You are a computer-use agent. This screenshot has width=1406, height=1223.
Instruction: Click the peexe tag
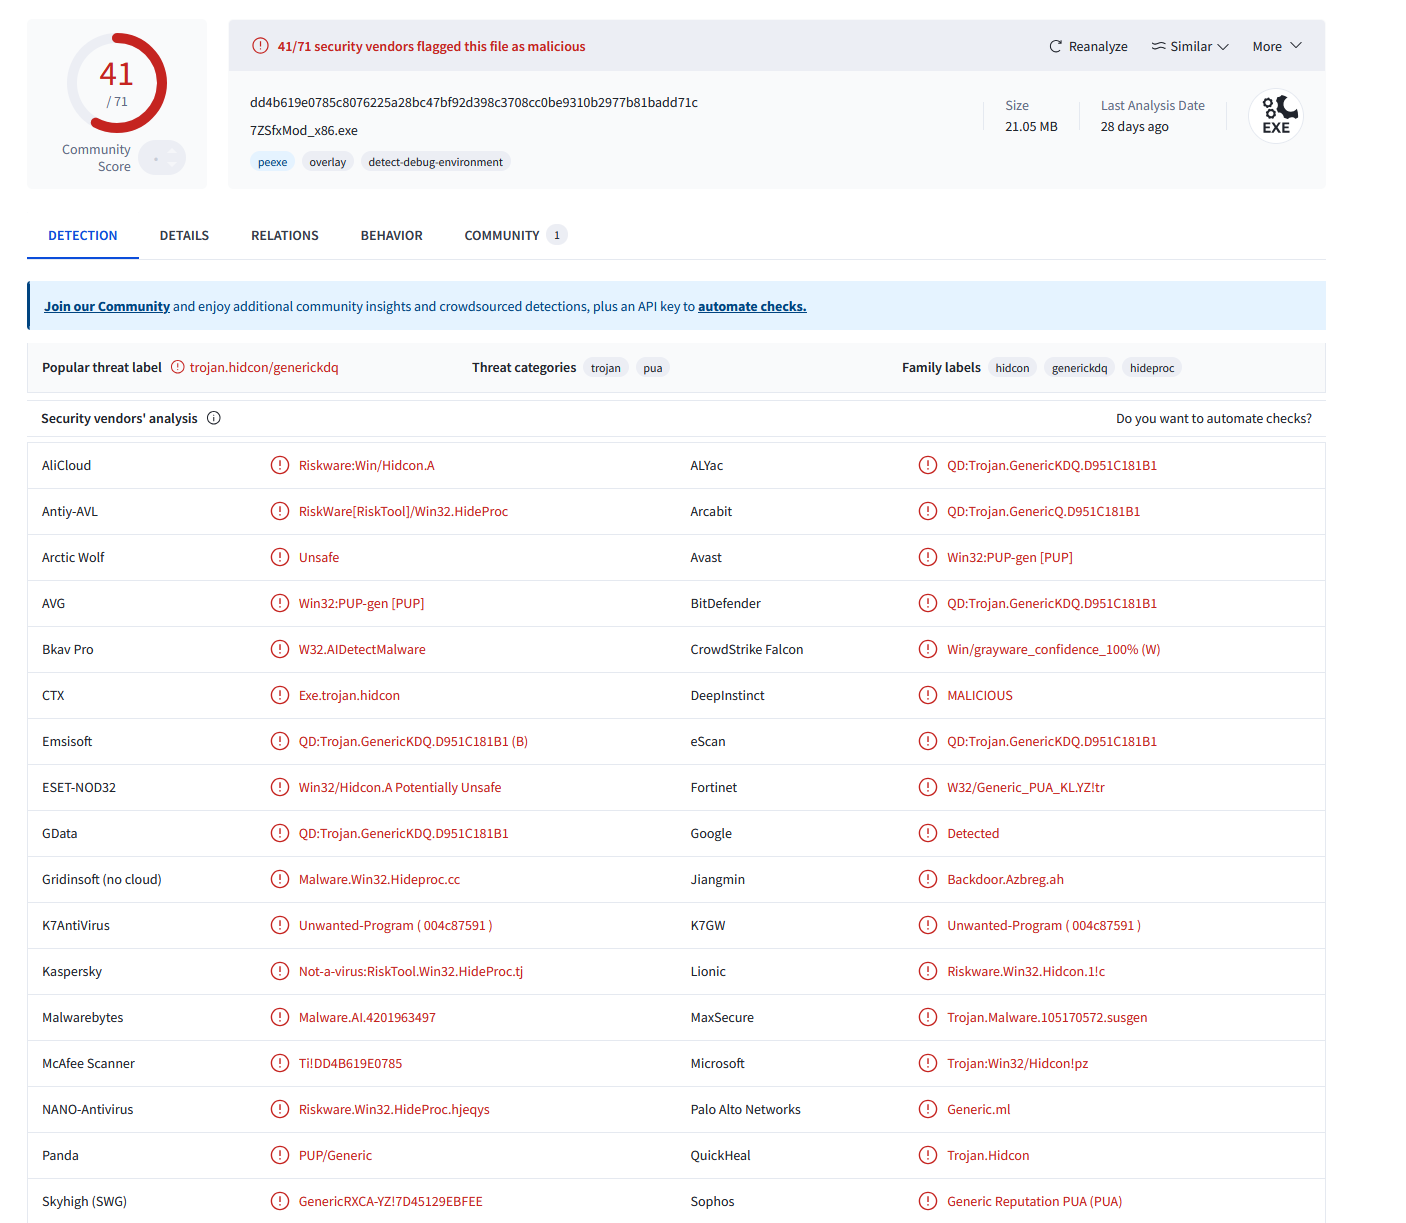pos(272,162)
